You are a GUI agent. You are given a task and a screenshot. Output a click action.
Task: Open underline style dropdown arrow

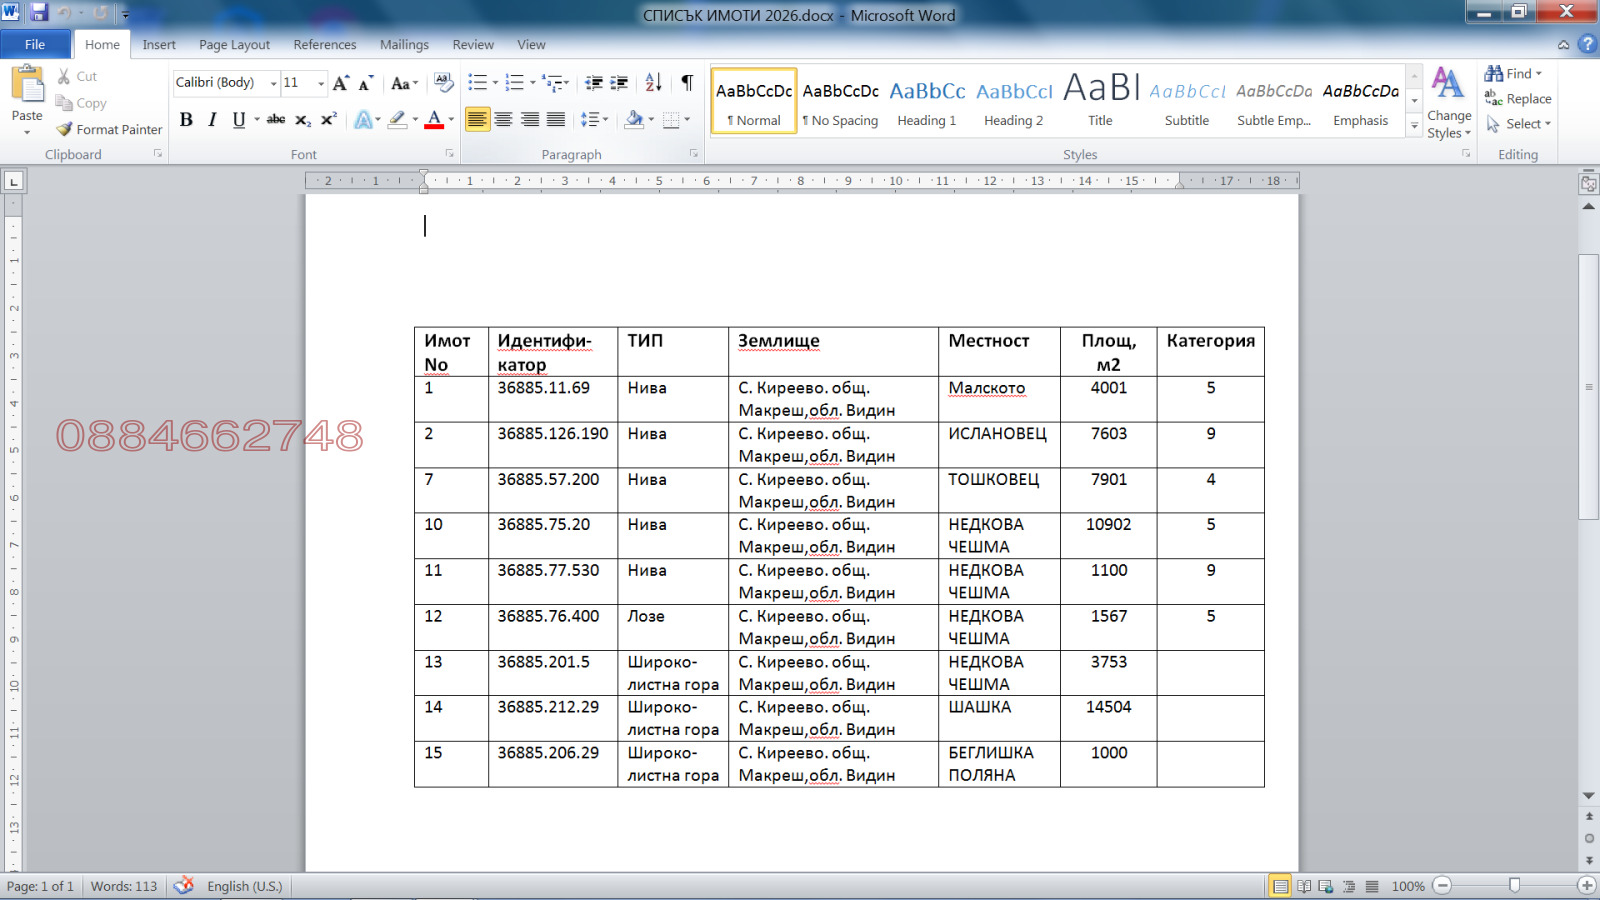(257, 120)
